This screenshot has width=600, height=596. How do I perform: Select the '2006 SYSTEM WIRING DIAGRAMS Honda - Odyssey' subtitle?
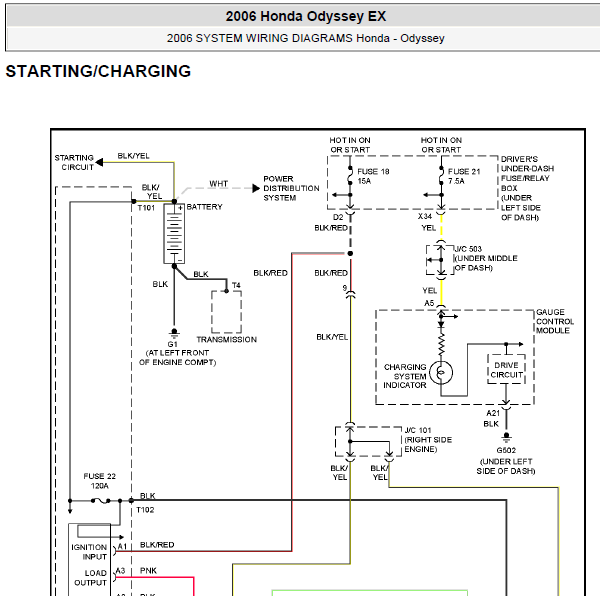coord(305,38)
